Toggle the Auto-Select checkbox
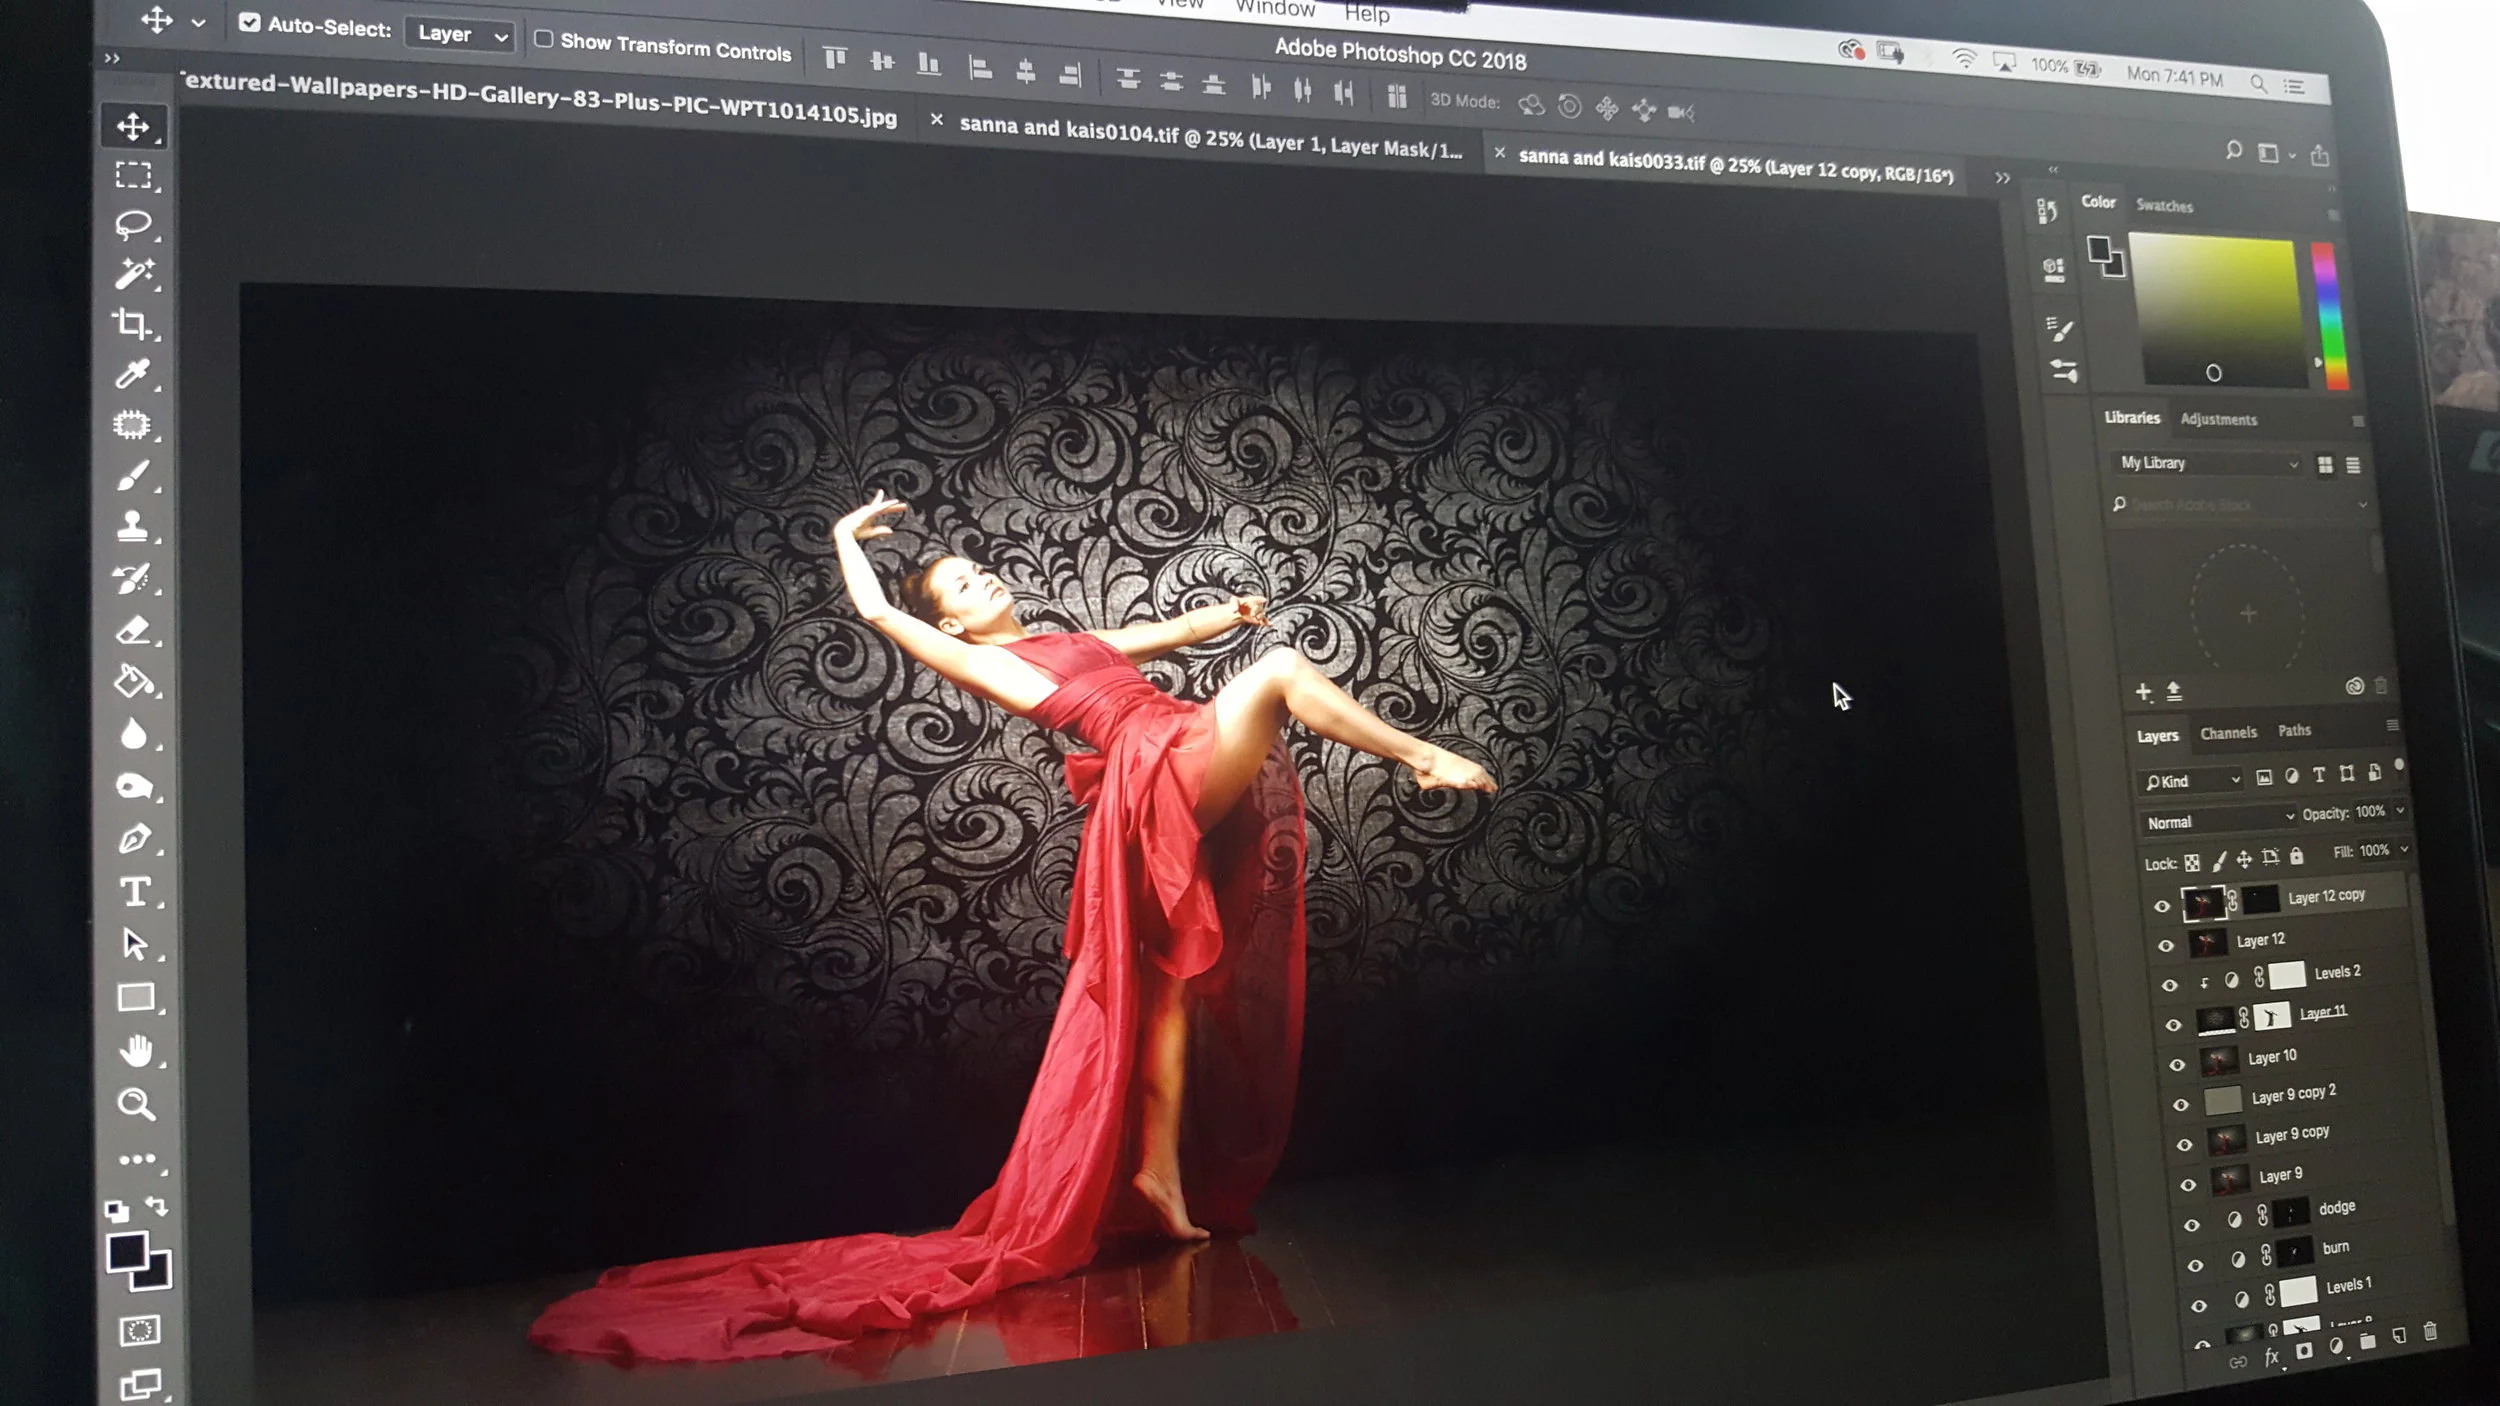This screenshot has width=2500, height=1406. point(249,22)
